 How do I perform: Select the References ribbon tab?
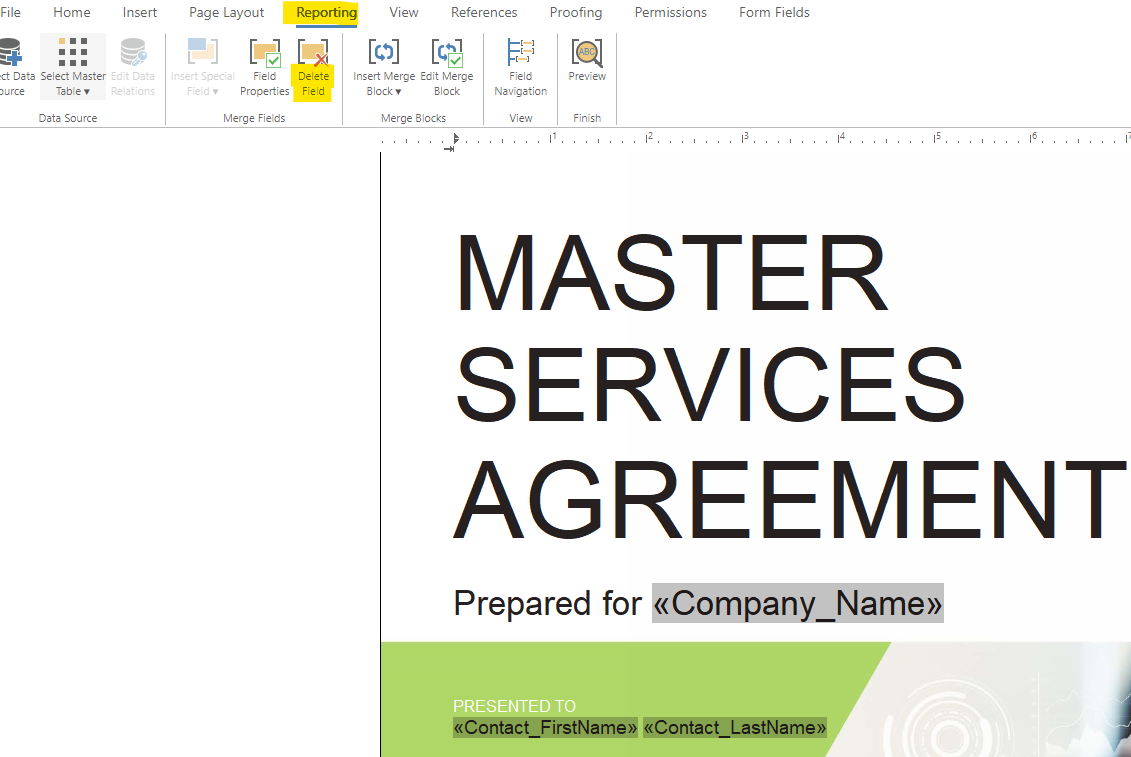point(484,12)
